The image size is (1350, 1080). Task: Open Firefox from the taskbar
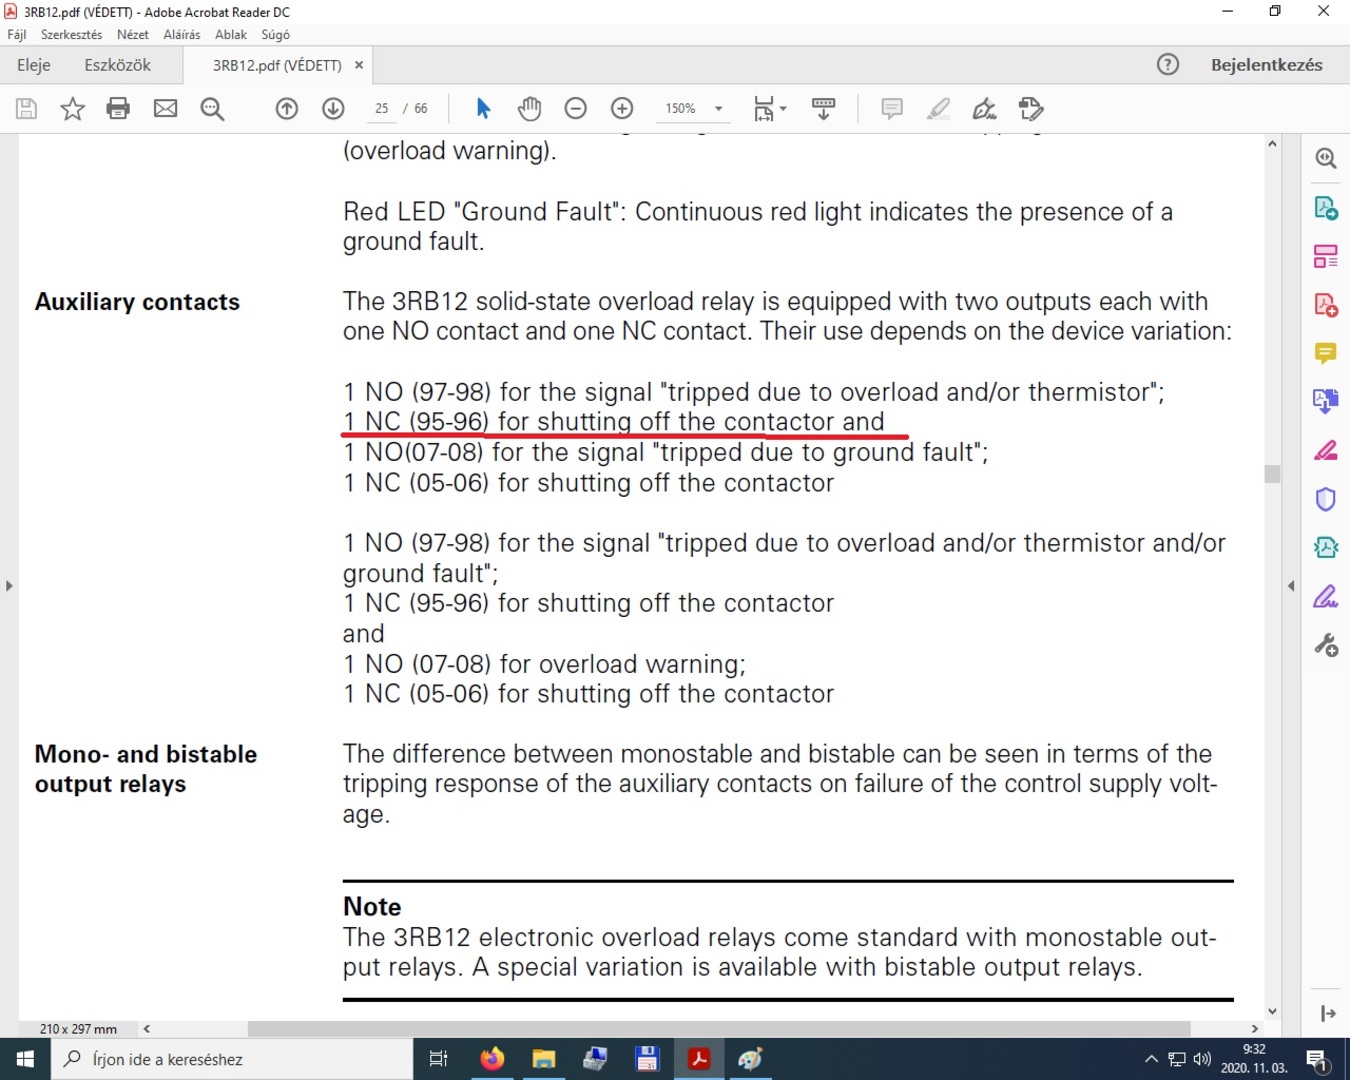pyautogui.click(x=492, y=1059)
